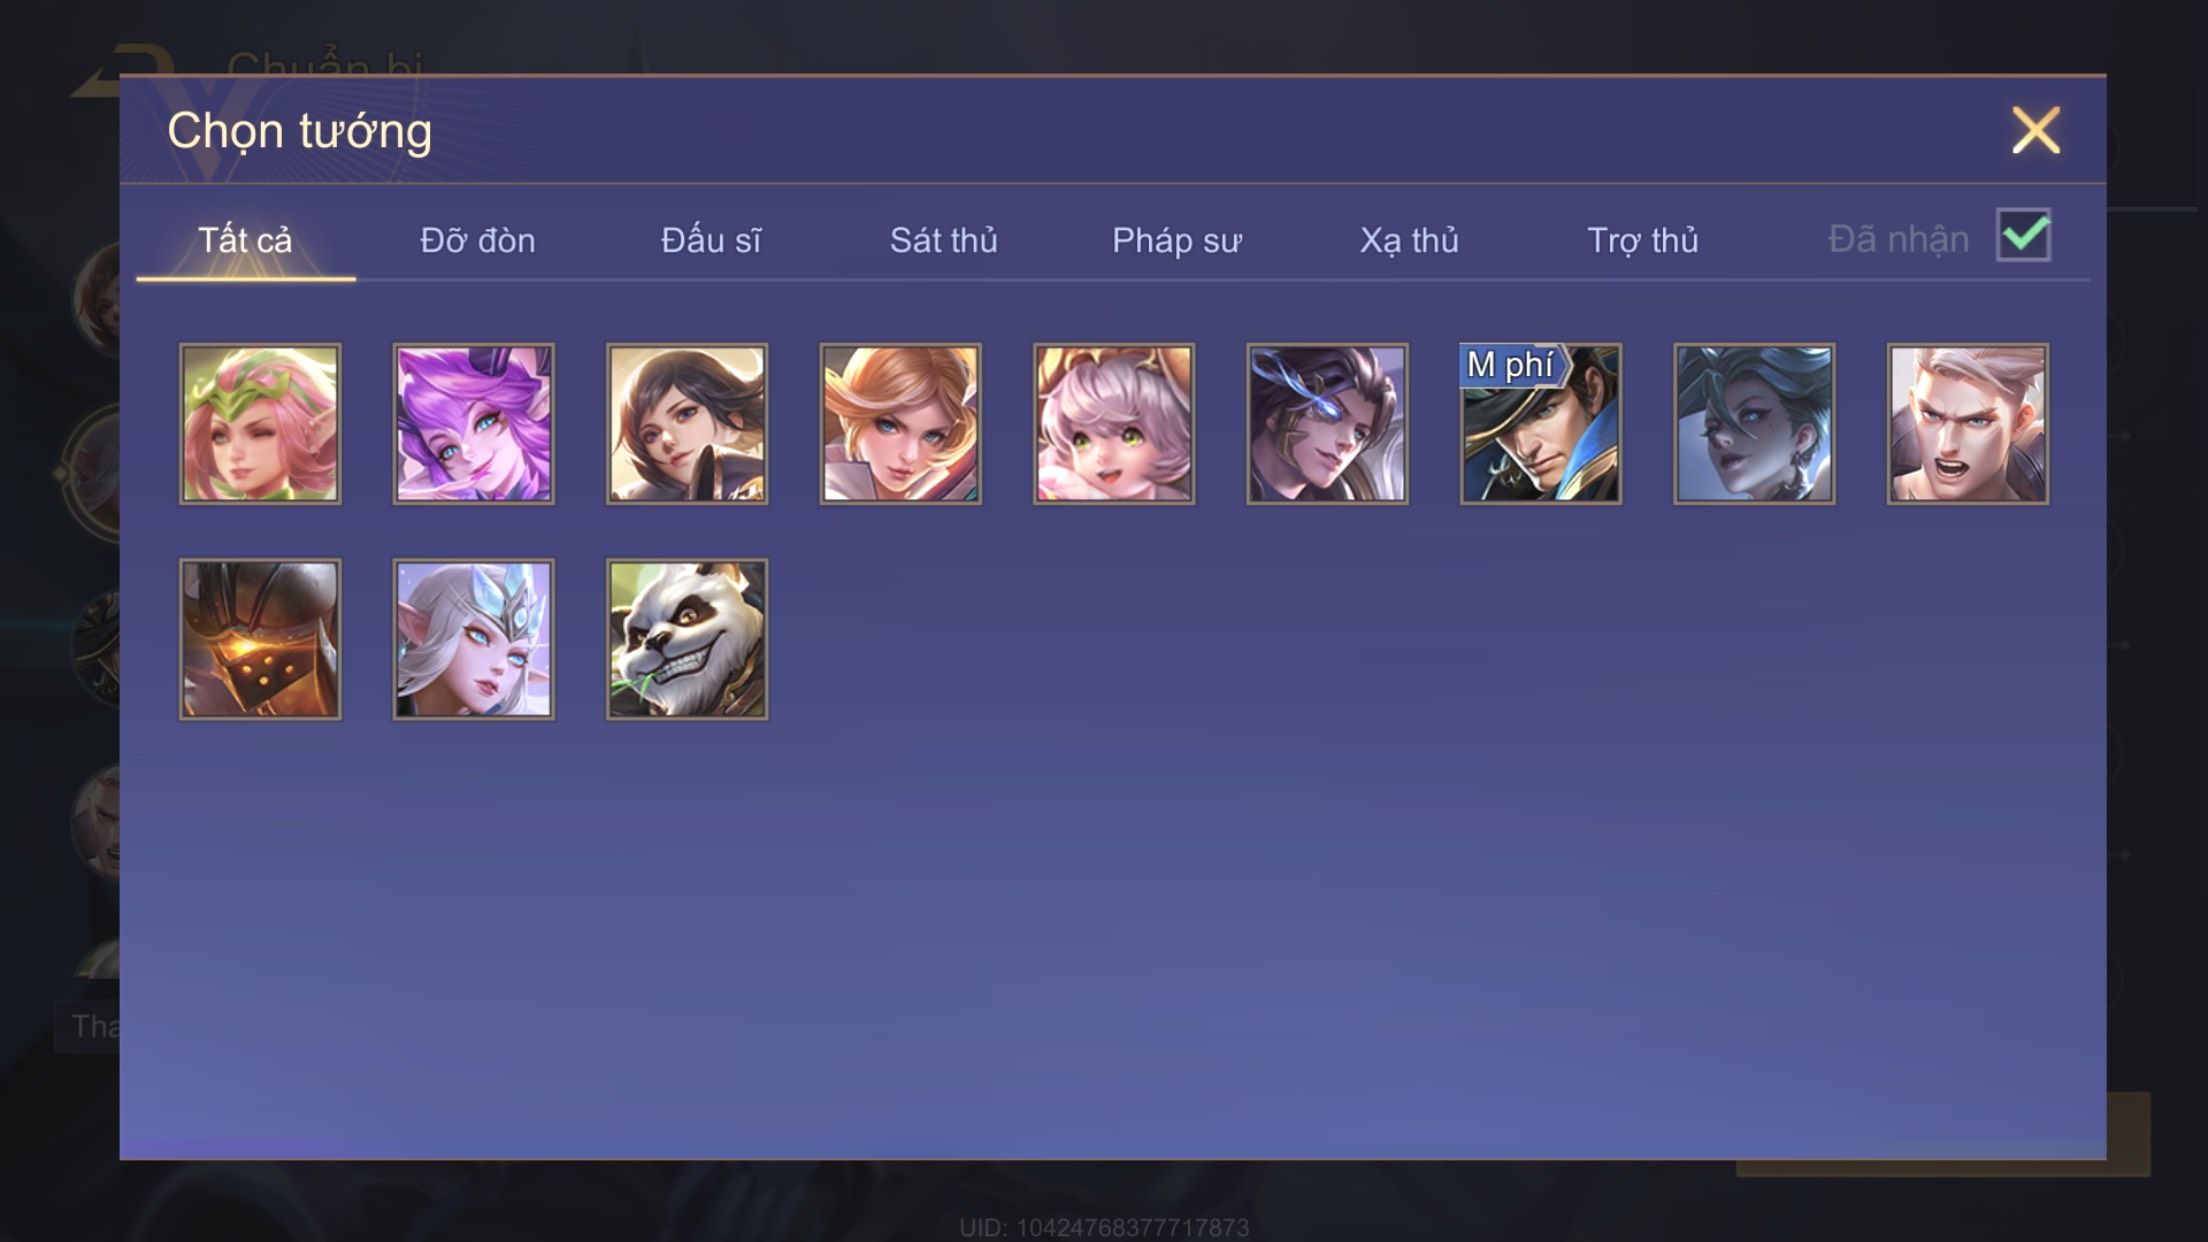Open the Đấu sĩ tab
Viewport: 2208px width, 1242px height.
(x=711, y=240)
